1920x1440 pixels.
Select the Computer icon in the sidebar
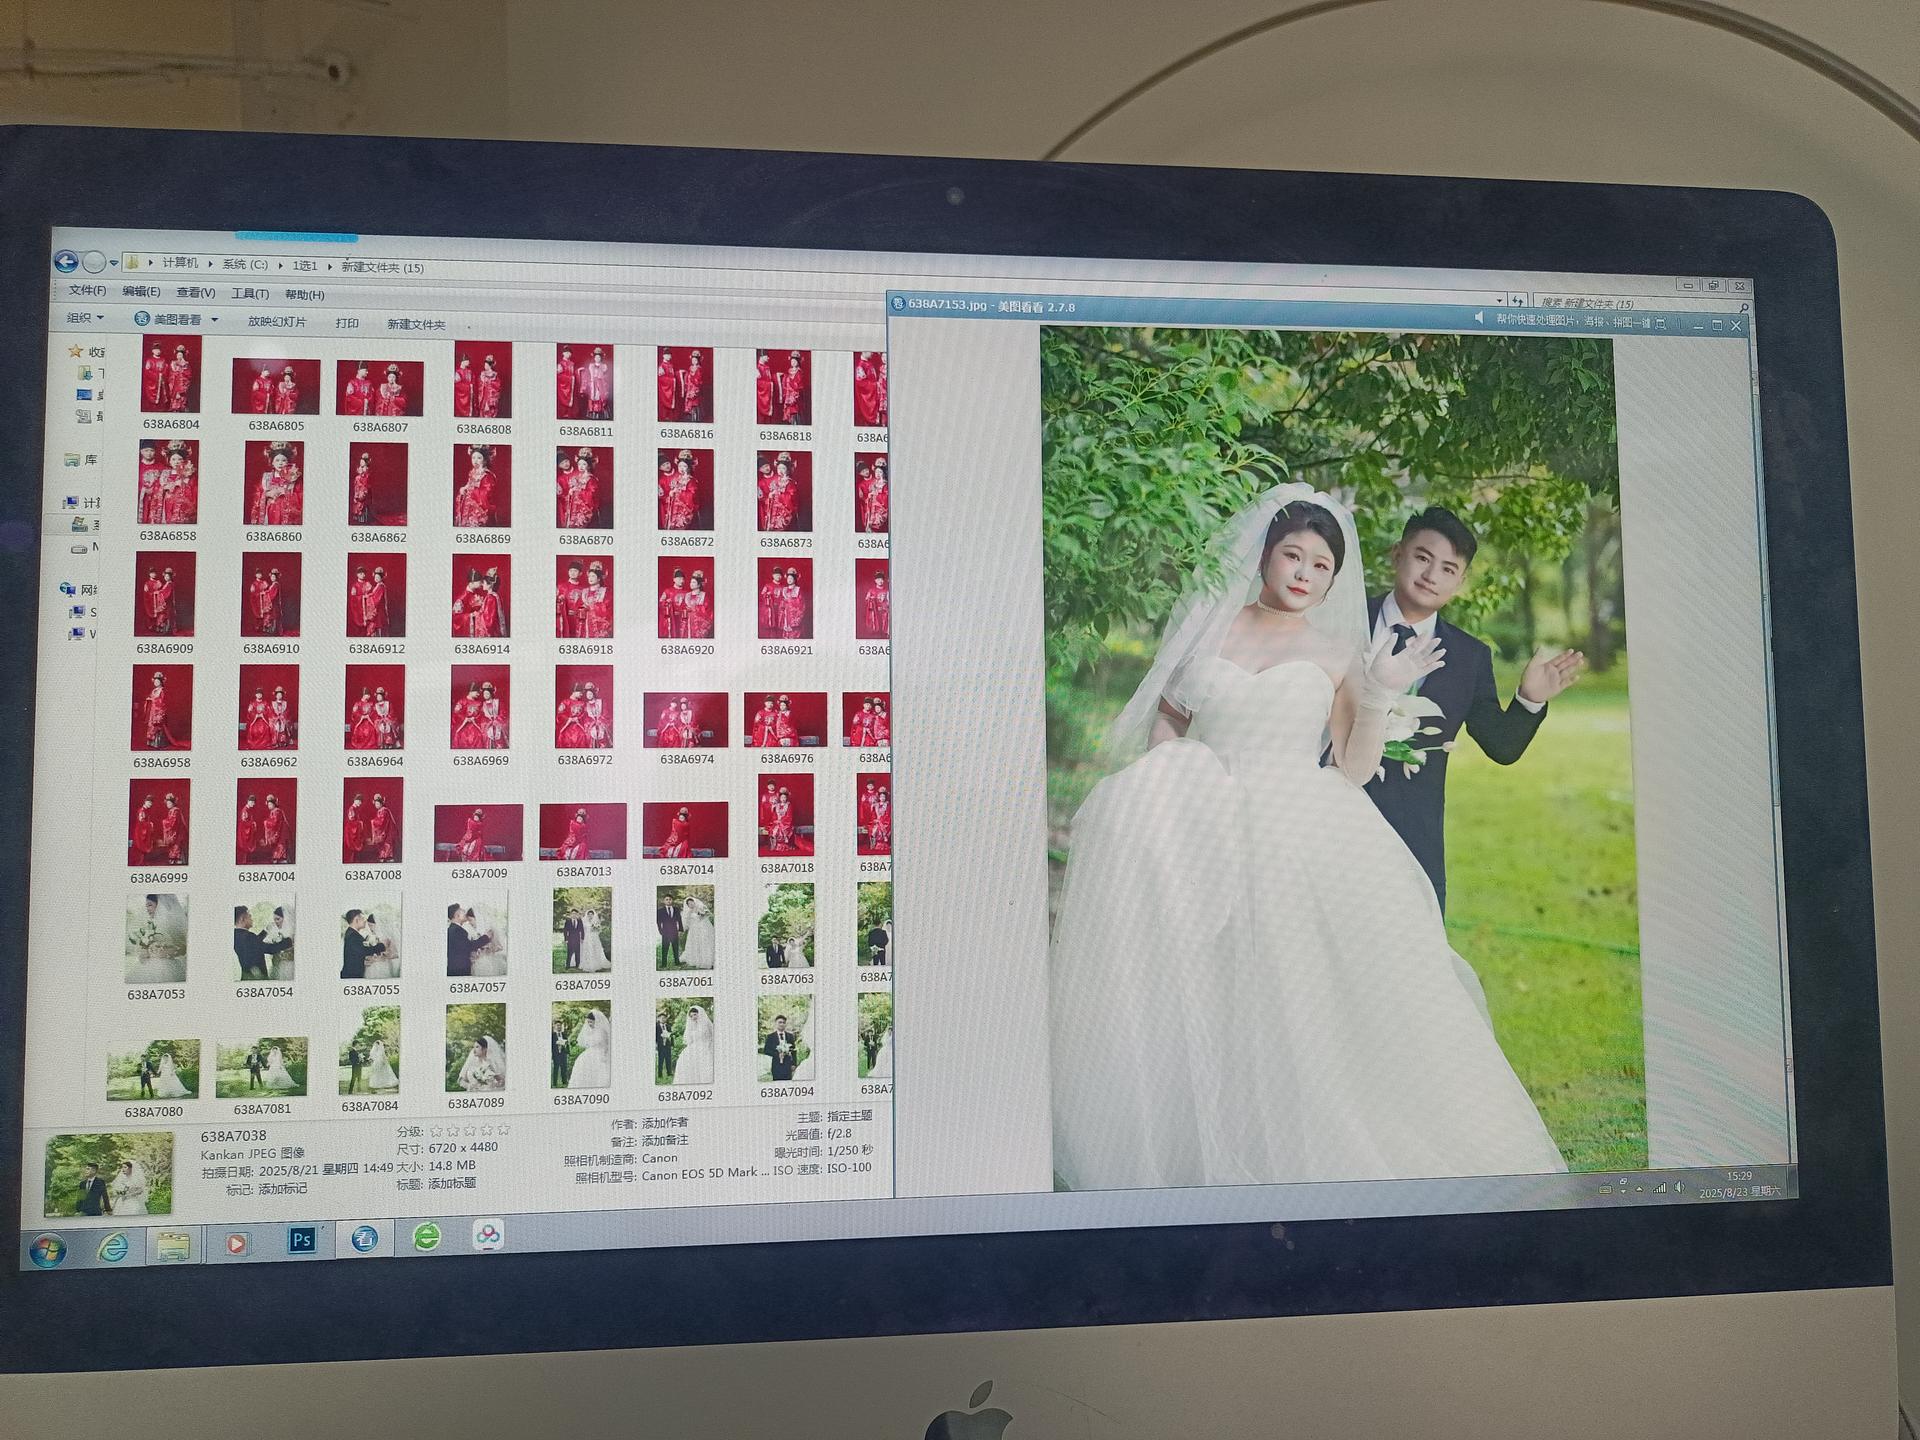[71, 502]
